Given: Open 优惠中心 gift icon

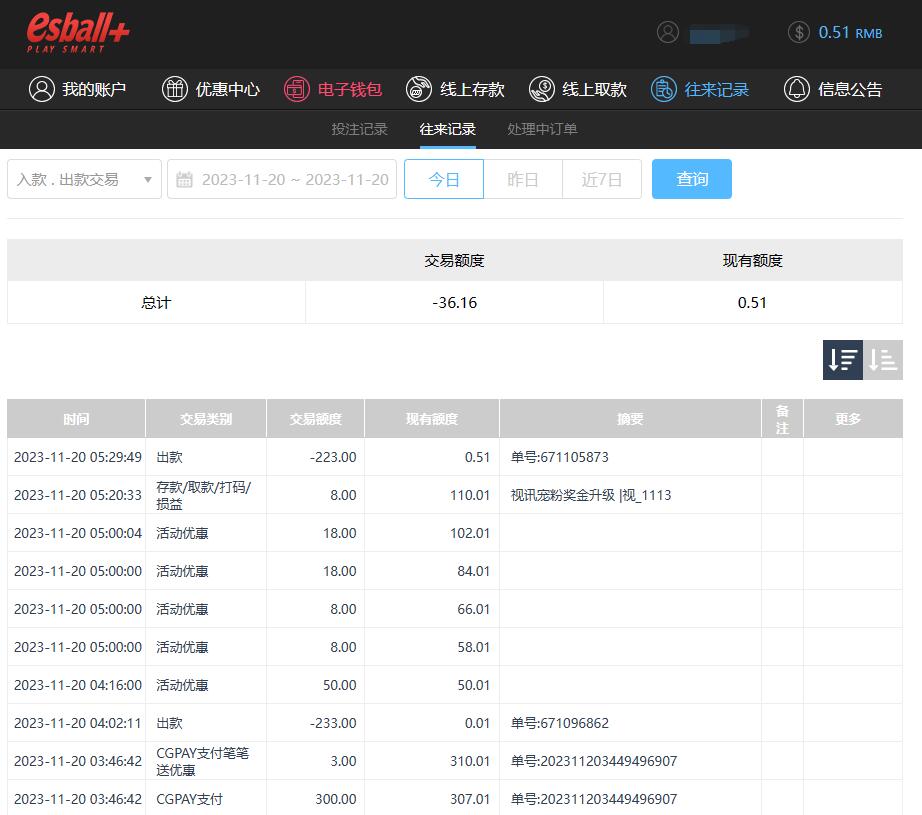Looking at the screenshot, I should [175, 89].
